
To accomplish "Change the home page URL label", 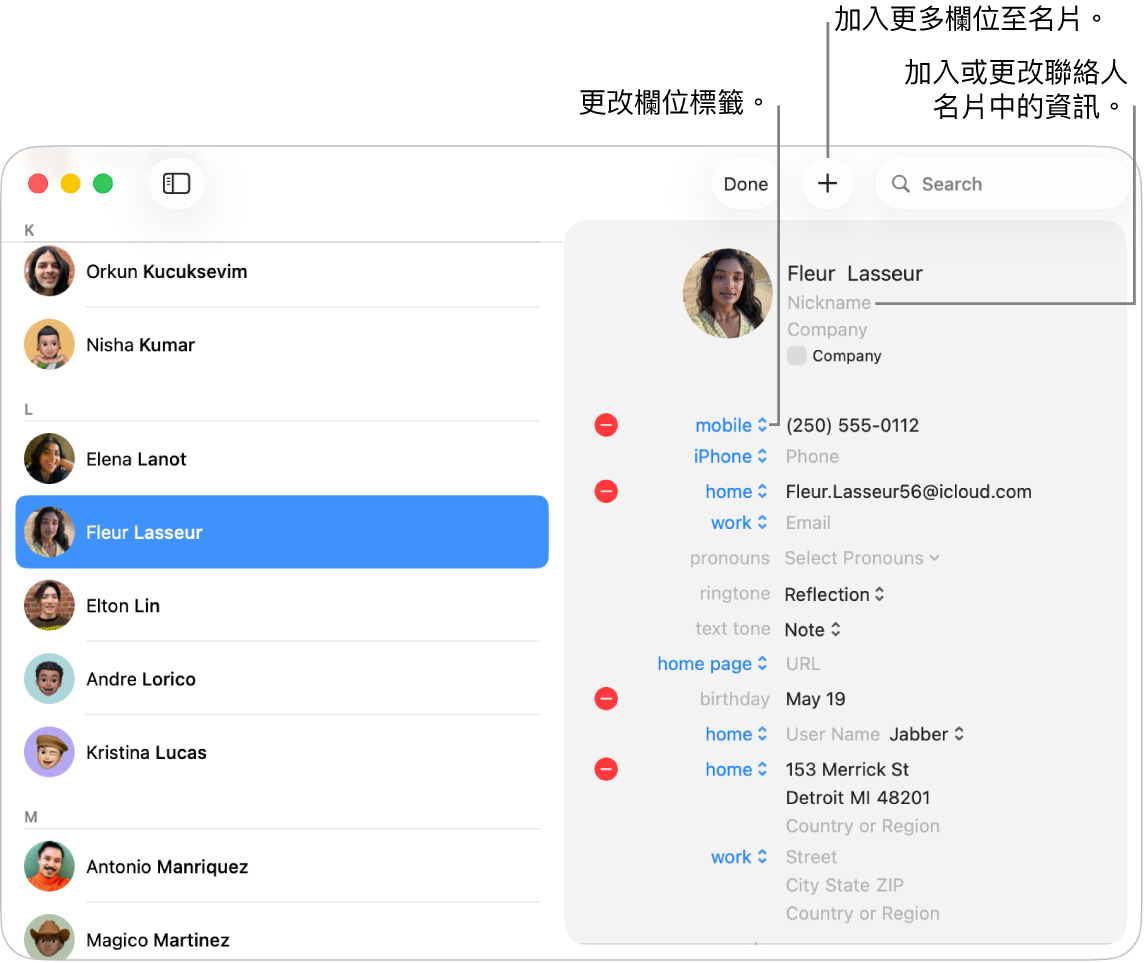I will pyautogui.click(x=712, y=664).
